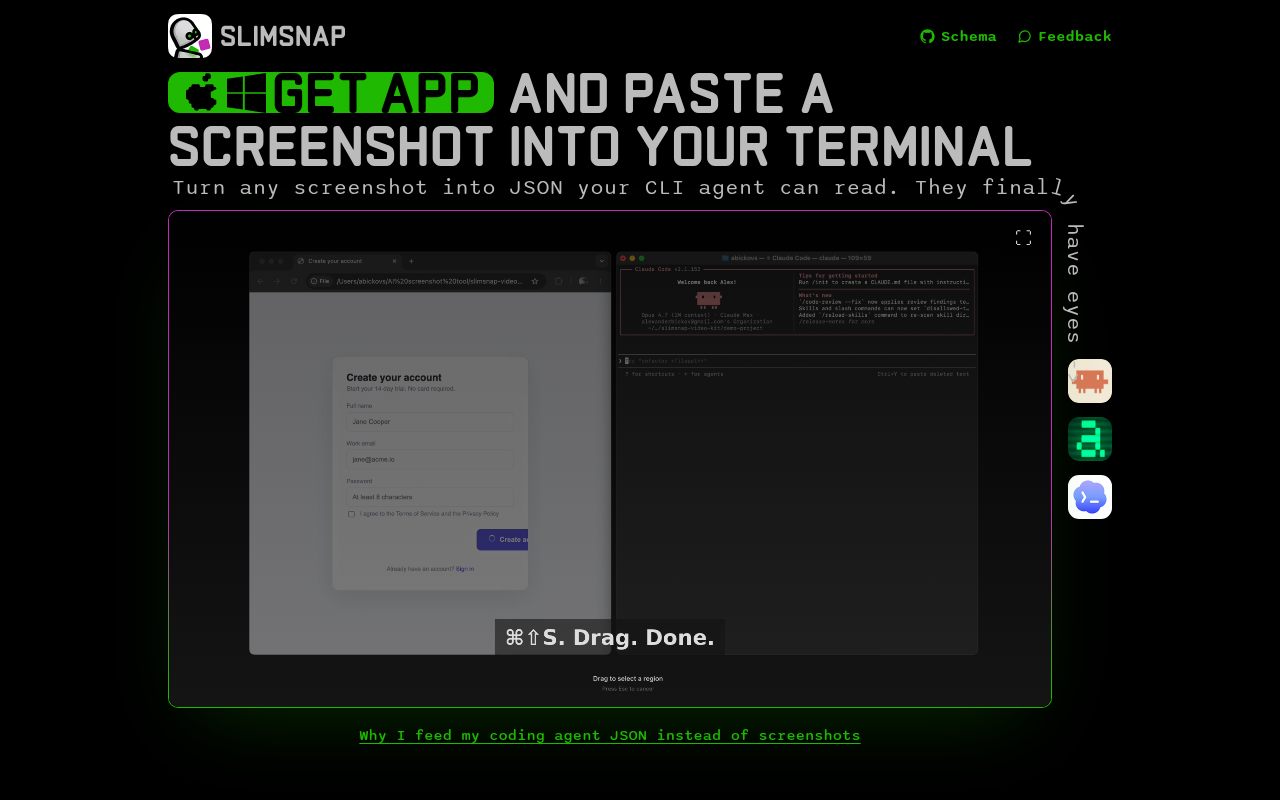This screenshot has height=800, width=1280.
Task: Click 'Welcome back Alex!' in the terminal
Action: (707, 282)
